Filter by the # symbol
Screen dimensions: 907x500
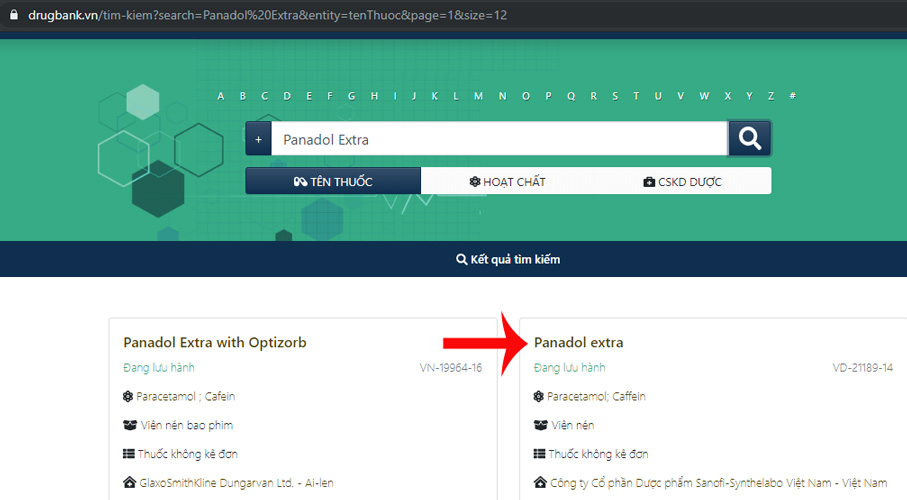[792, 96]
